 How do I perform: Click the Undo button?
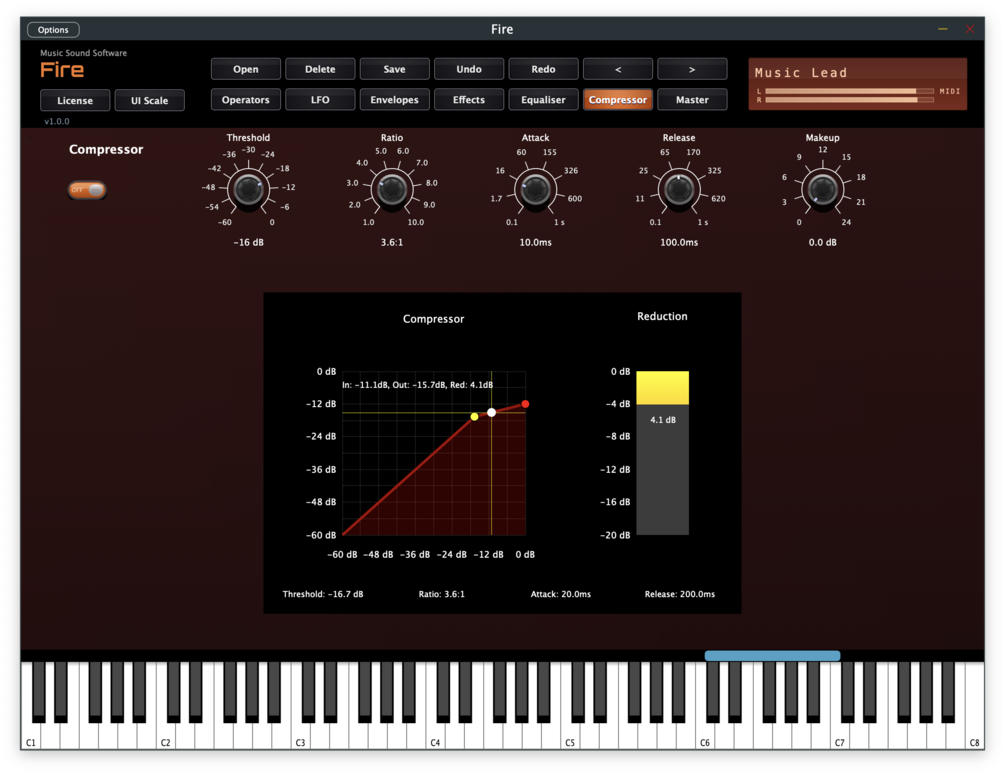click(x=469, y=69)
